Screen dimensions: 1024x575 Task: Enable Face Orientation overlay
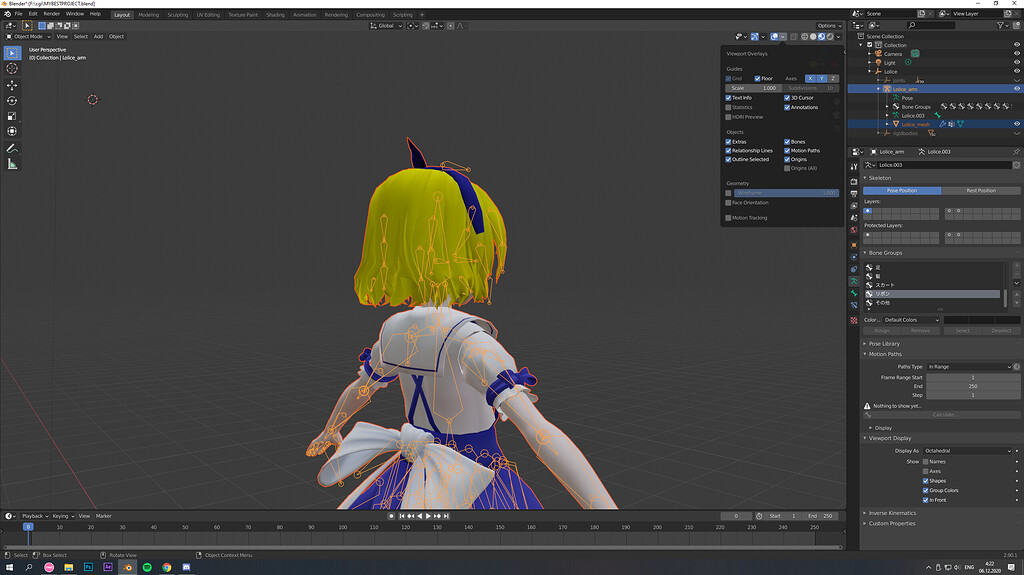[728, 203]
